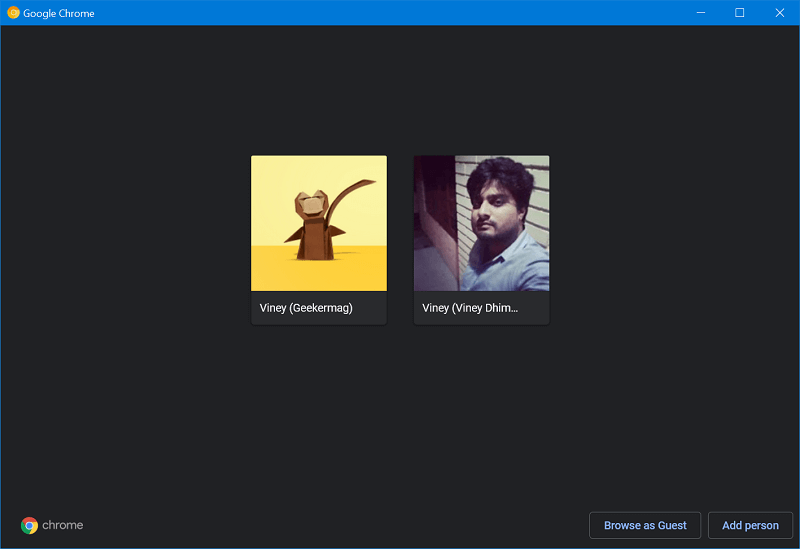The image size is (800, 549).
Task: Click the Viney (Viney Dhim... profile name label
Action: click(x=470, y=308)
